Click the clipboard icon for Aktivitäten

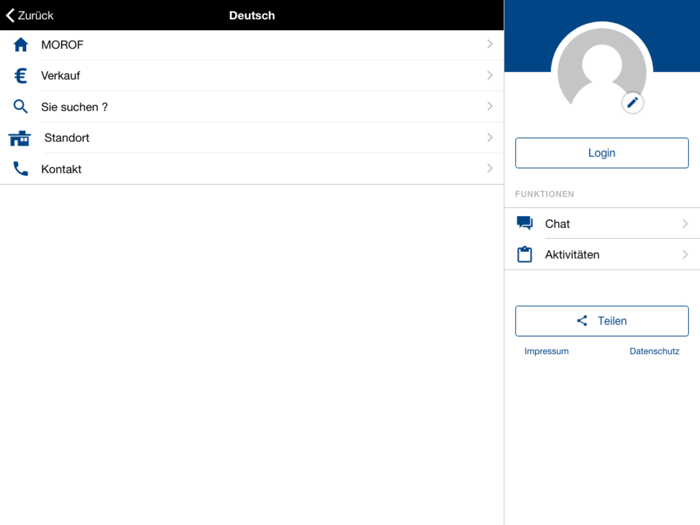525,254
